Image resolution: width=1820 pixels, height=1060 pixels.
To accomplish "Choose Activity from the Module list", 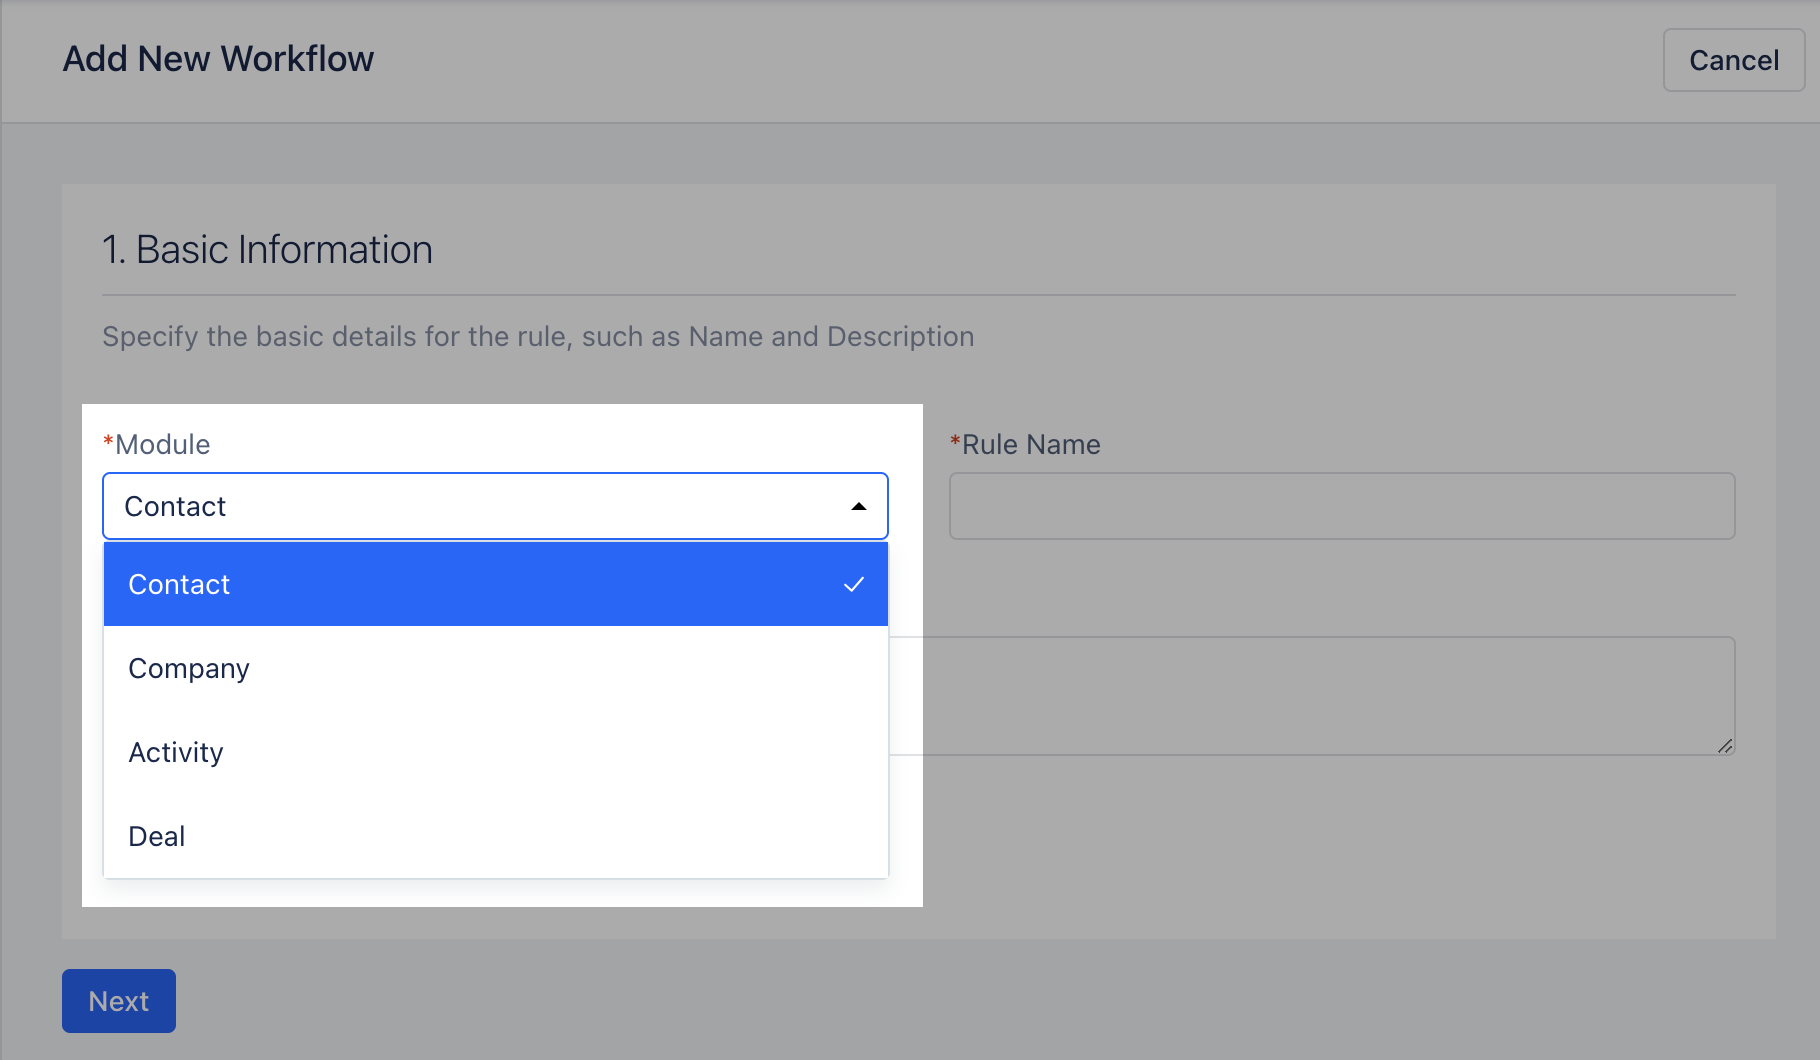I will pyautogui.click(x=495, y=752).
